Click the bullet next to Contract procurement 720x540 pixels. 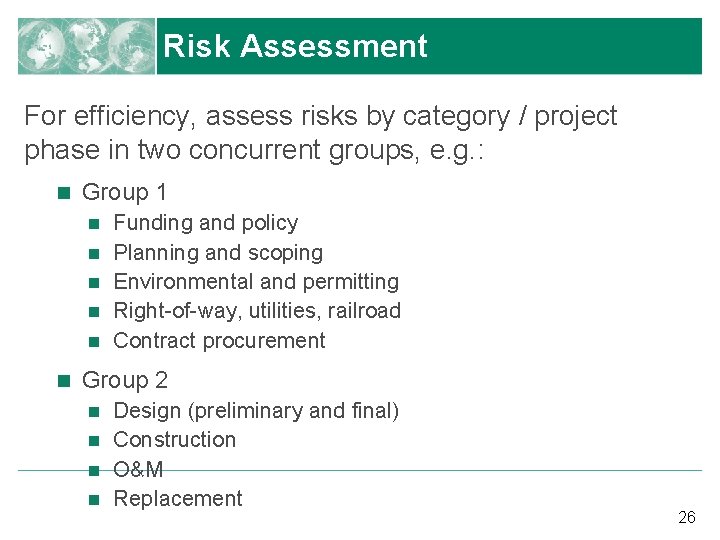[x=94, y=342]
